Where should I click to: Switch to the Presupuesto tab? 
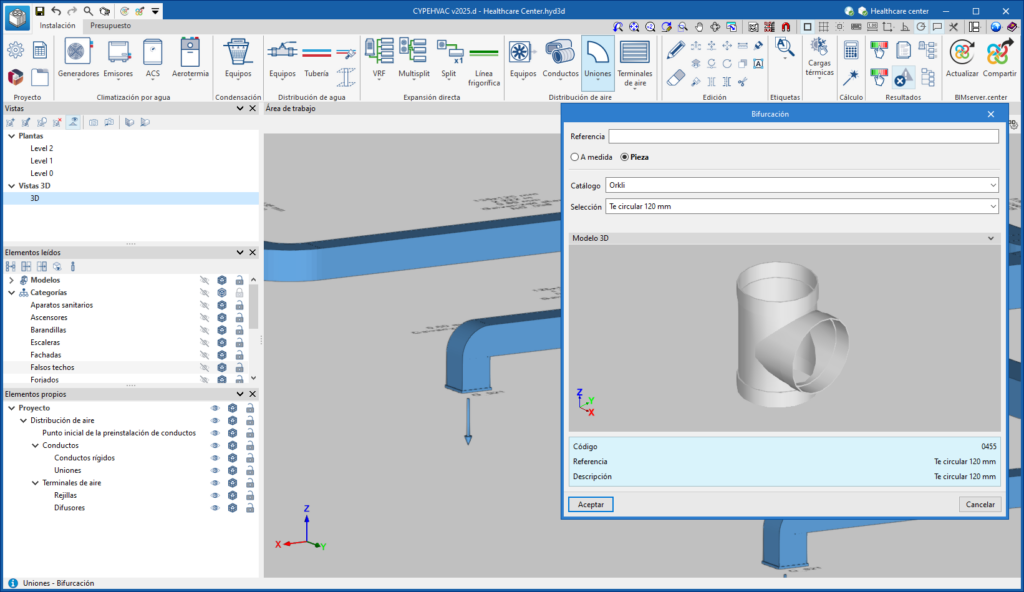click(x=109, y=25)
